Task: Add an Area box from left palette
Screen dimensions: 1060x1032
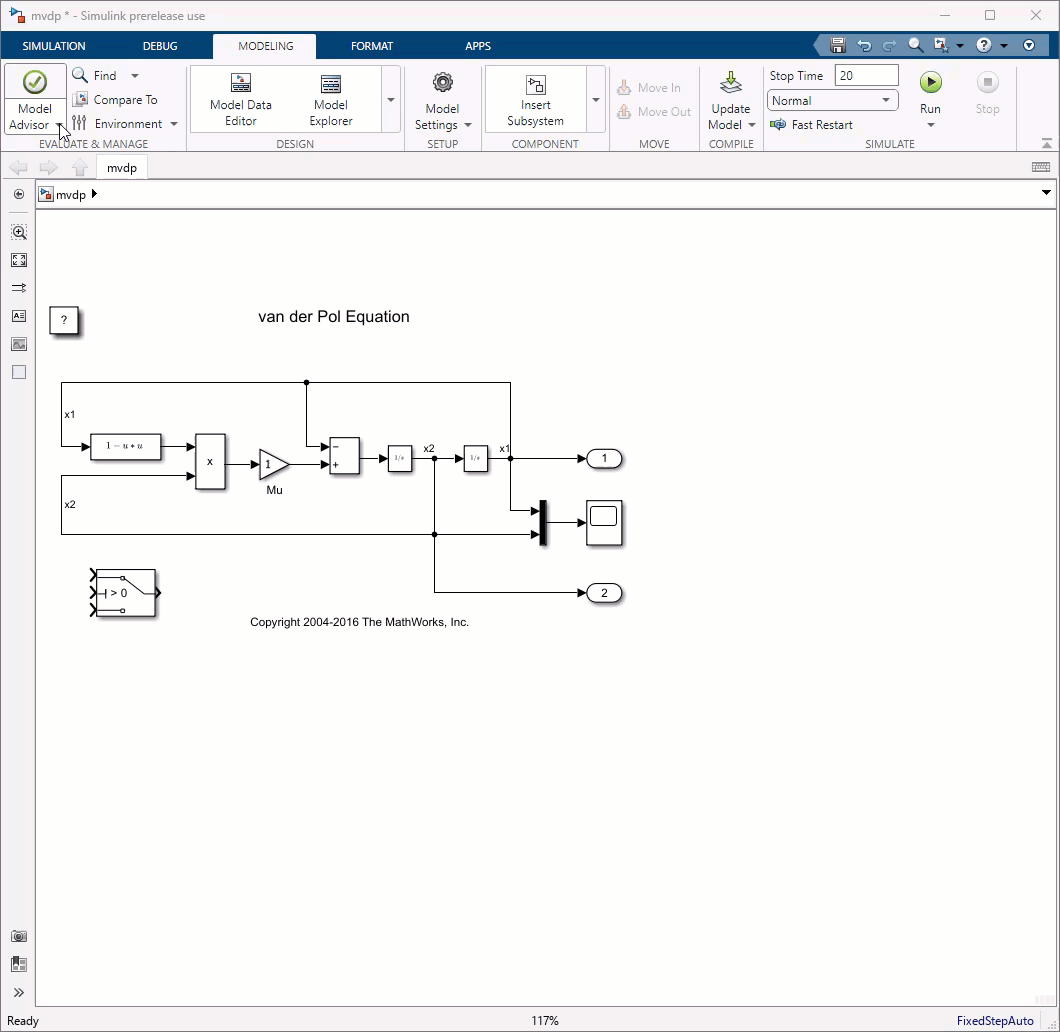Action: 19,372
